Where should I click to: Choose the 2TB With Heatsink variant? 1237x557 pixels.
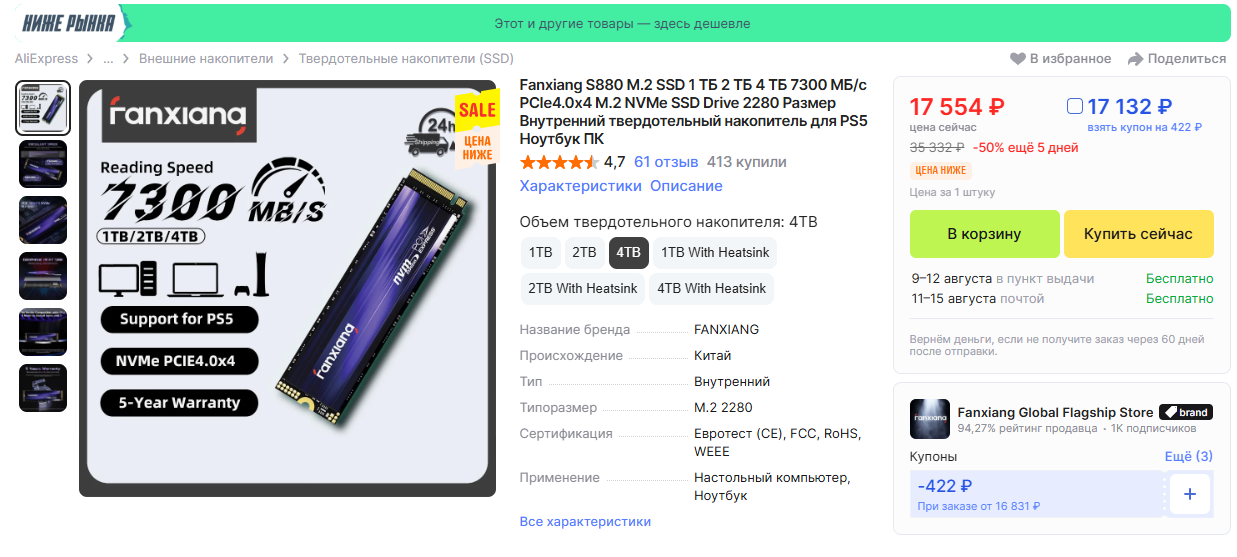[582, 289]
